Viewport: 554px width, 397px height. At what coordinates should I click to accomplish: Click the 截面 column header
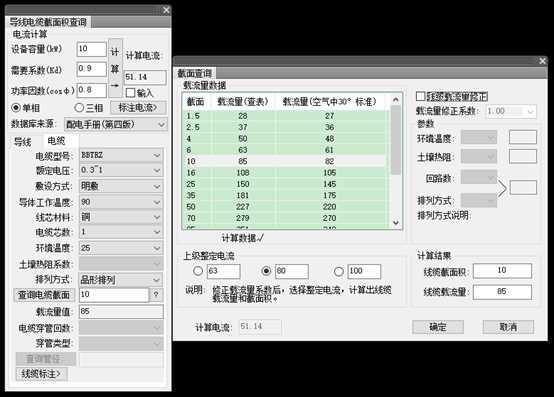(196, 102)
